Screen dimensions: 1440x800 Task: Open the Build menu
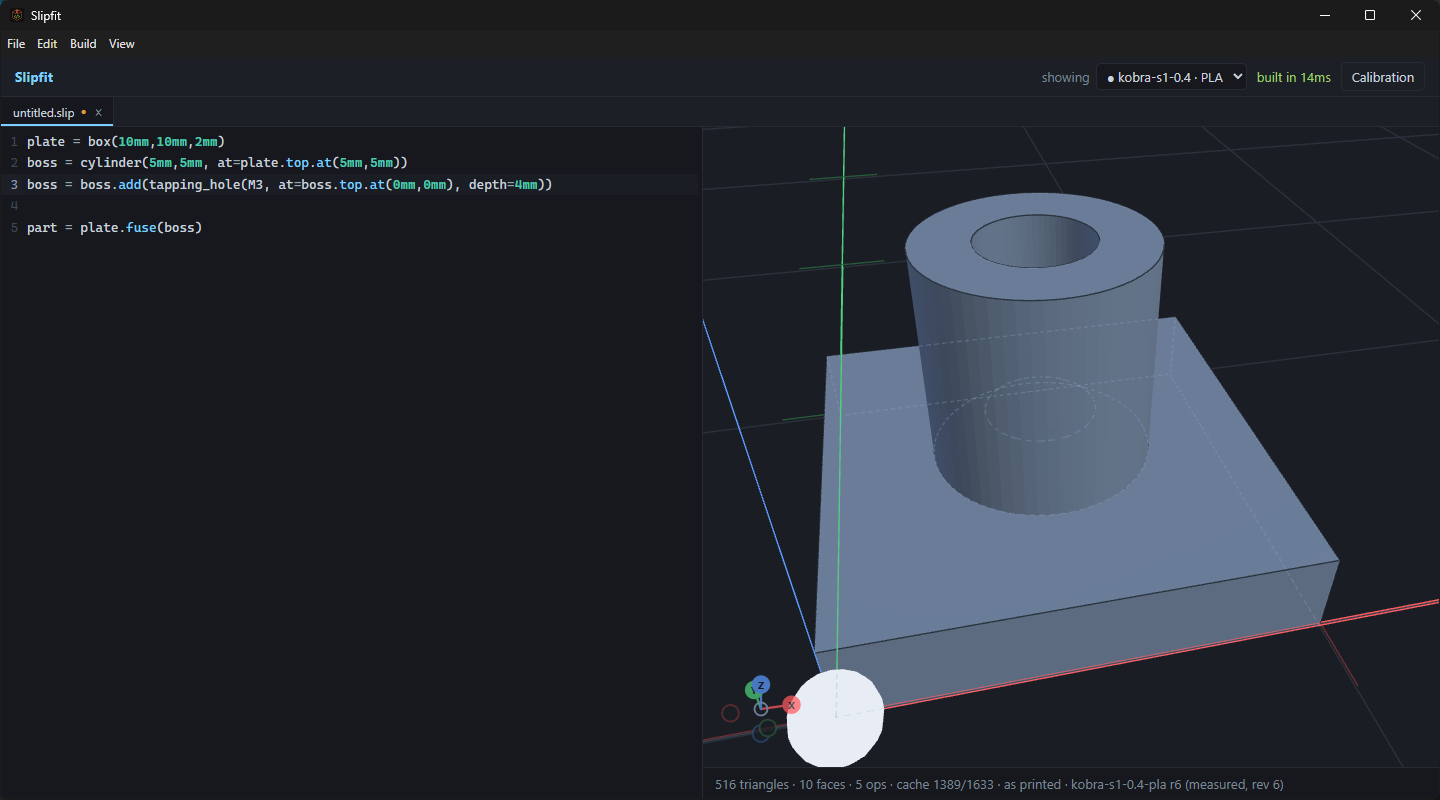click(83, 44)
